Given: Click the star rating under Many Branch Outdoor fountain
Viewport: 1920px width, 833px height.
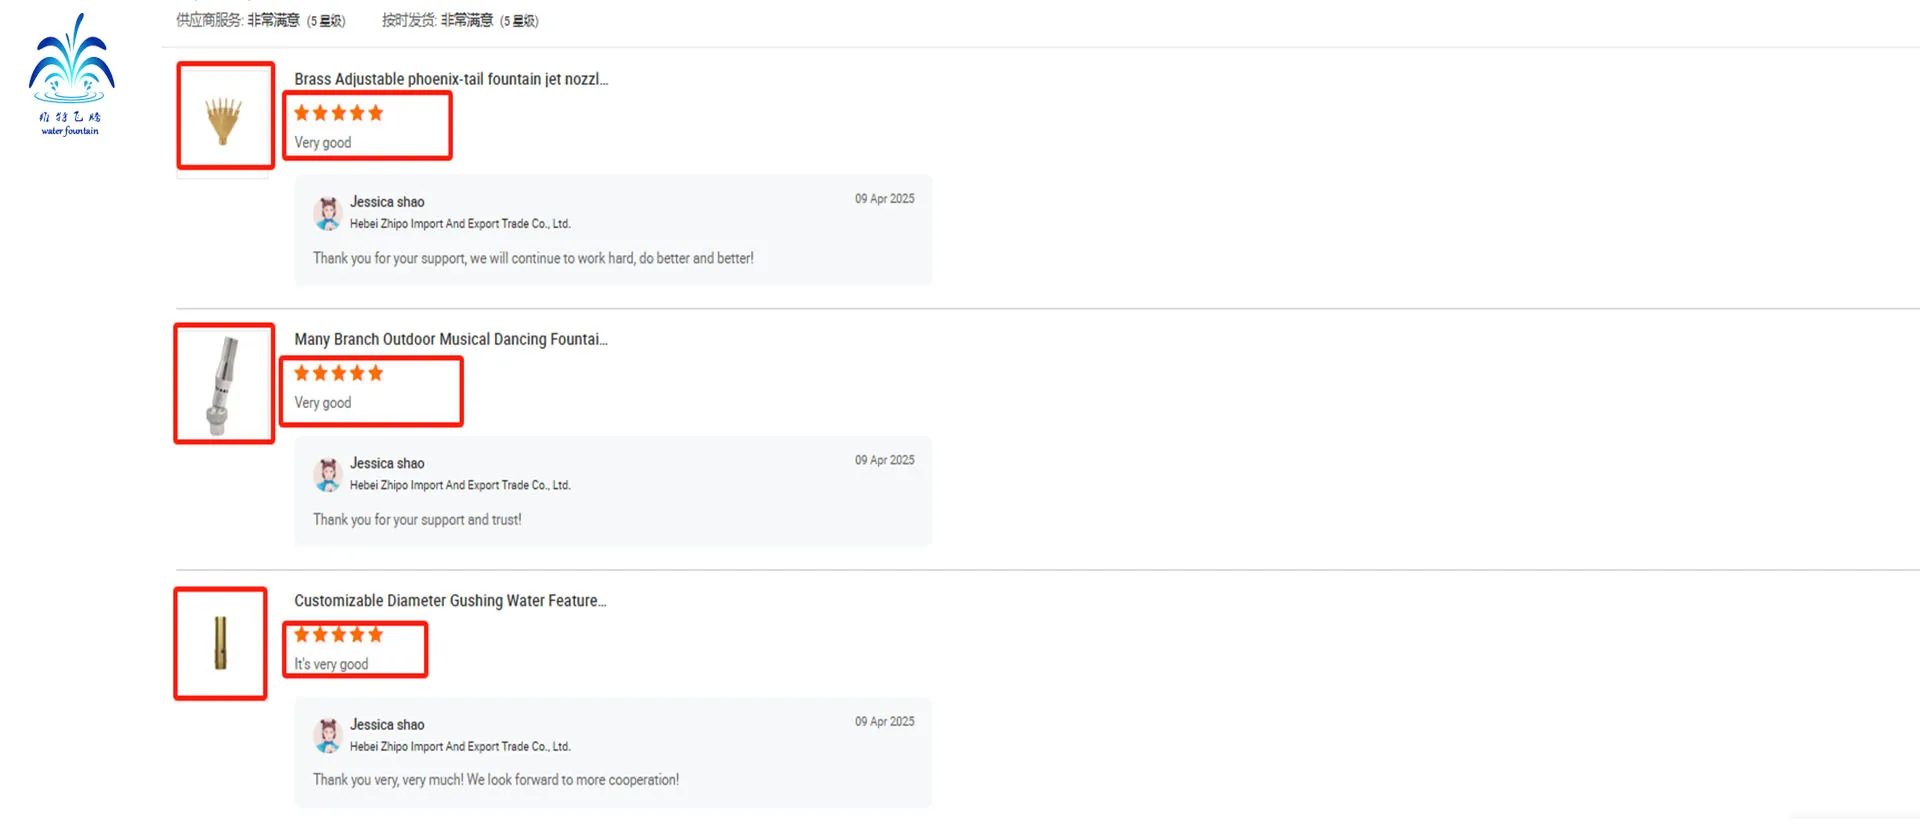Looking at the screenshot, I should [338, 374].
